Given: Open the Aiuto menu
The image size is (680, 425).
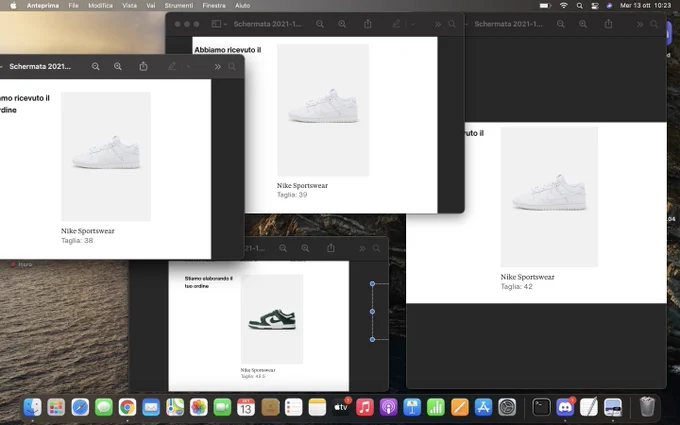Looking at the screenshot, I should click(242, 6).
